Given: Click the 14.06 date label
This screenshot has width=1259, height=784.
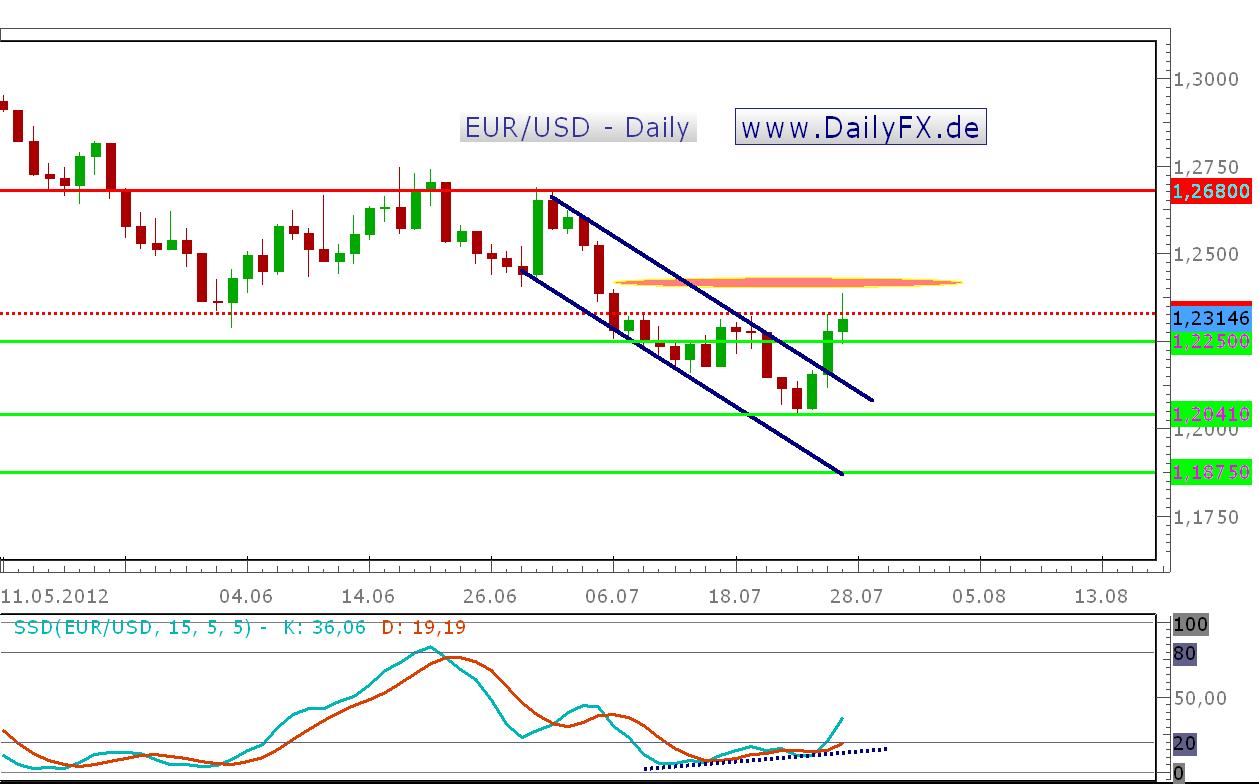Looking at the screenshot, I should (x=368, y=596).
